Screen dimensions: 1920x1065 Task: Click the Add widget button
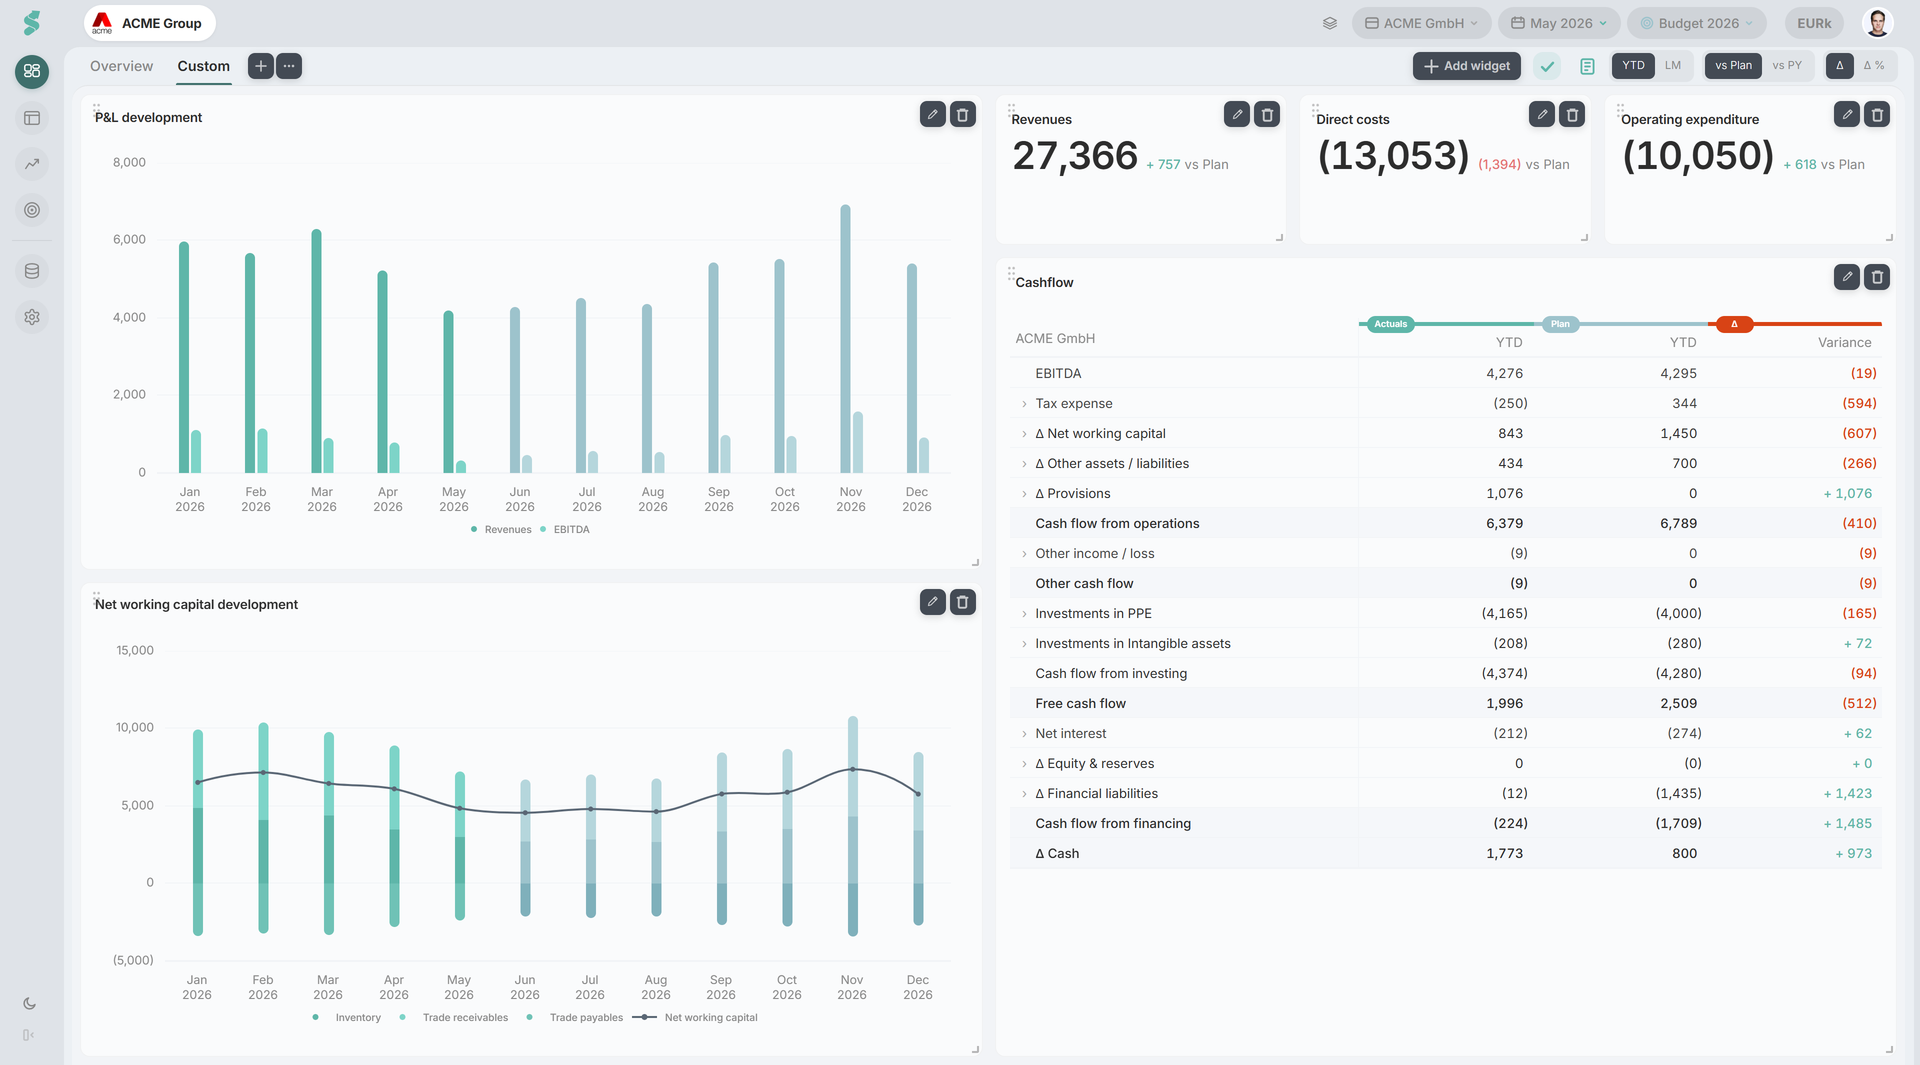point(1467,66)
